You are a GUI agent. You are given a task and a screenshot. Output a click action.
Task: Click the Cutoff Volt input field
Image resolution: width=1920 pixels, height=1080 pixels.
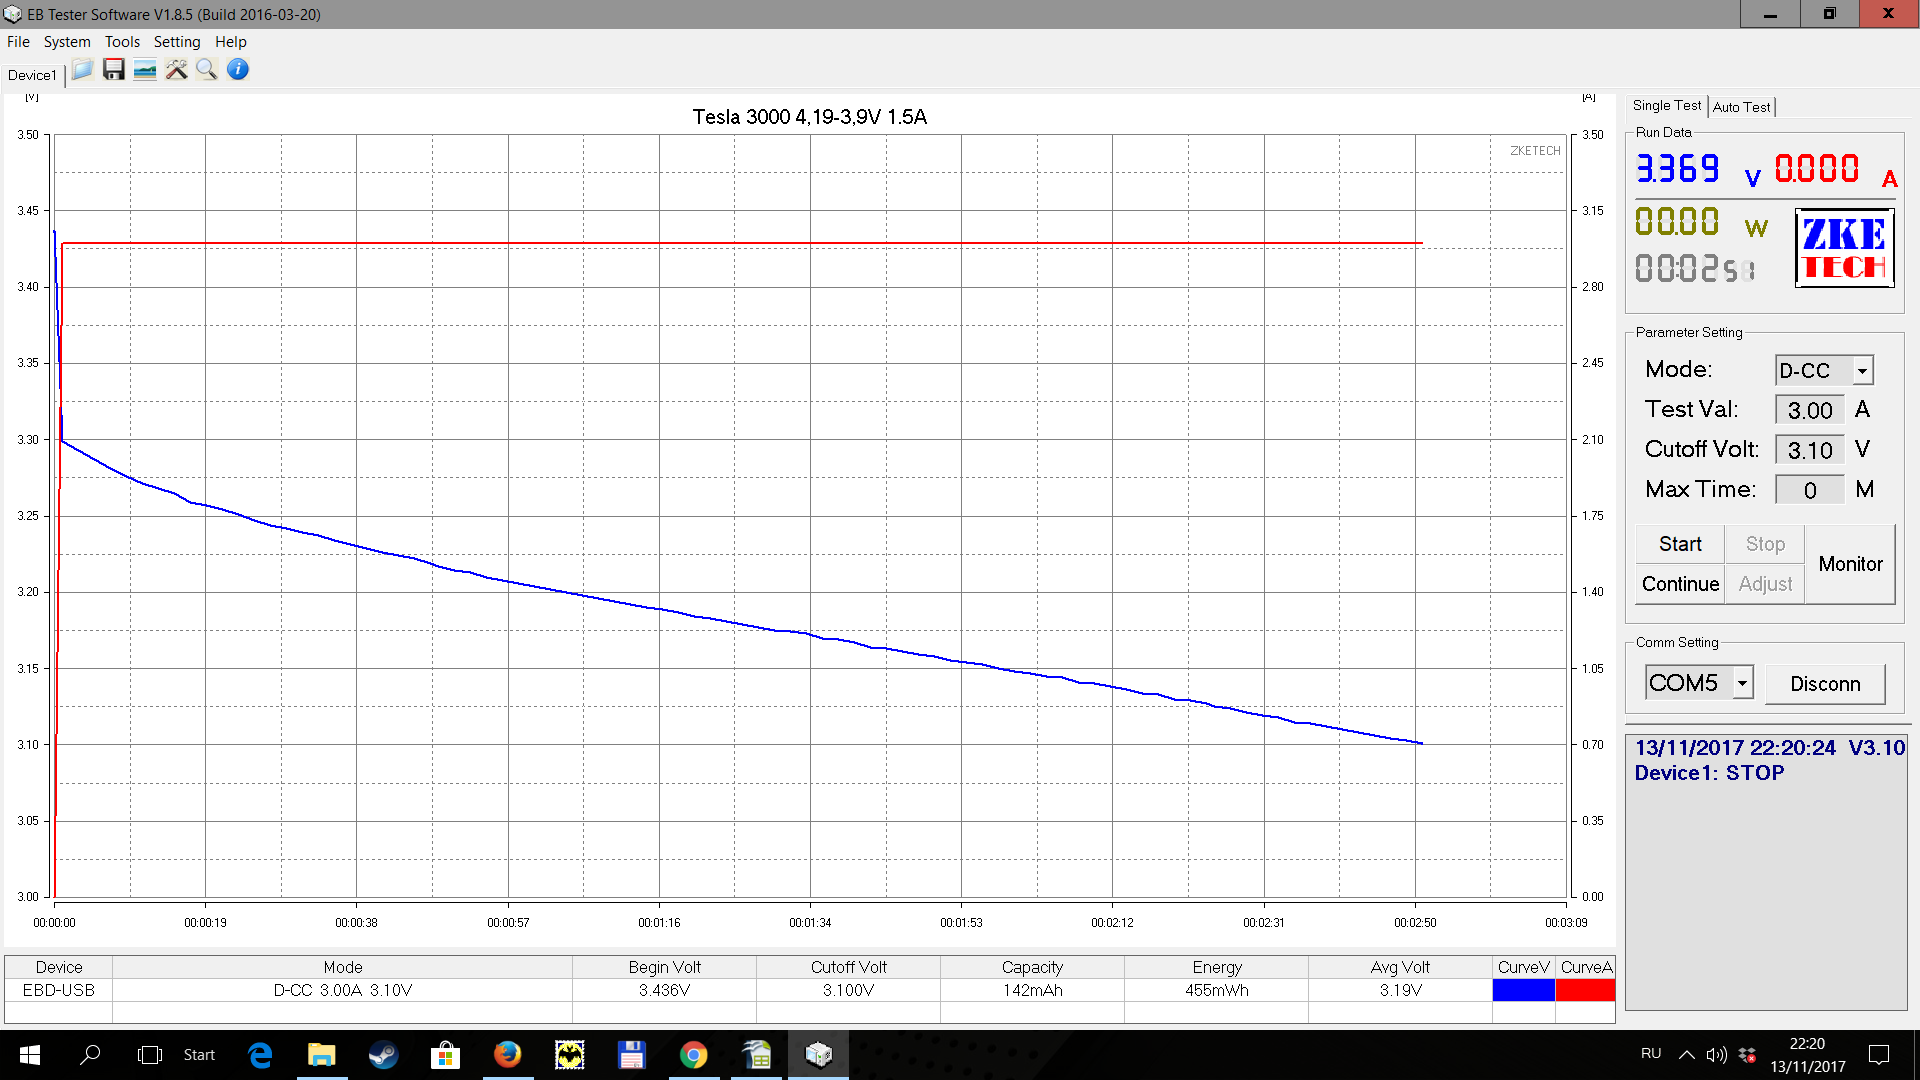1809,450
